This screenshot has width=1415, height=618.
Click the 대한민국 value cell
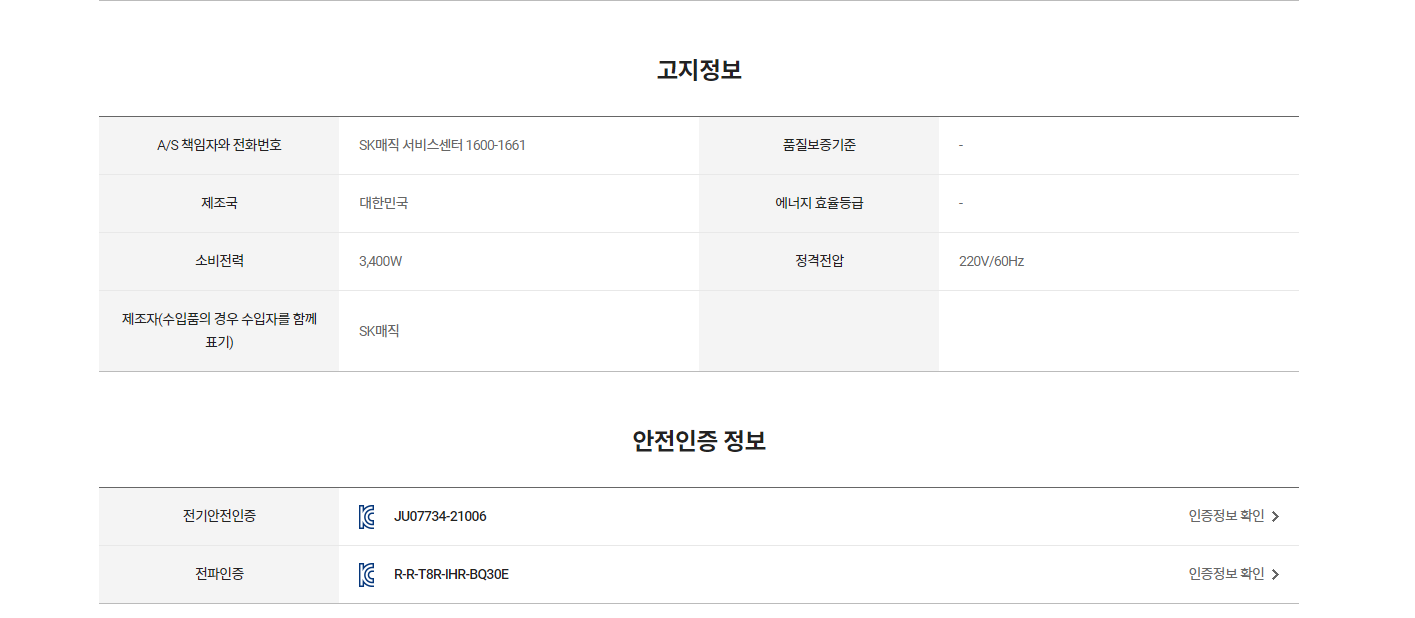pos(519,204)
